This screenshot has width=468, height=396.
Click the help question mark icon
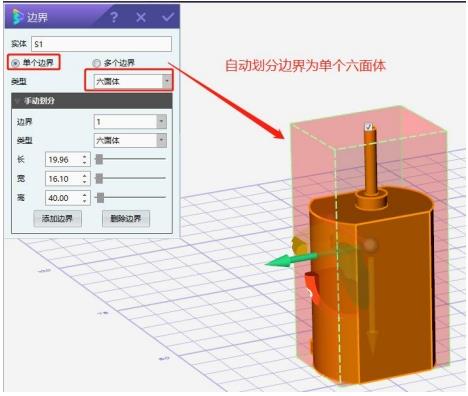(114, 17)
